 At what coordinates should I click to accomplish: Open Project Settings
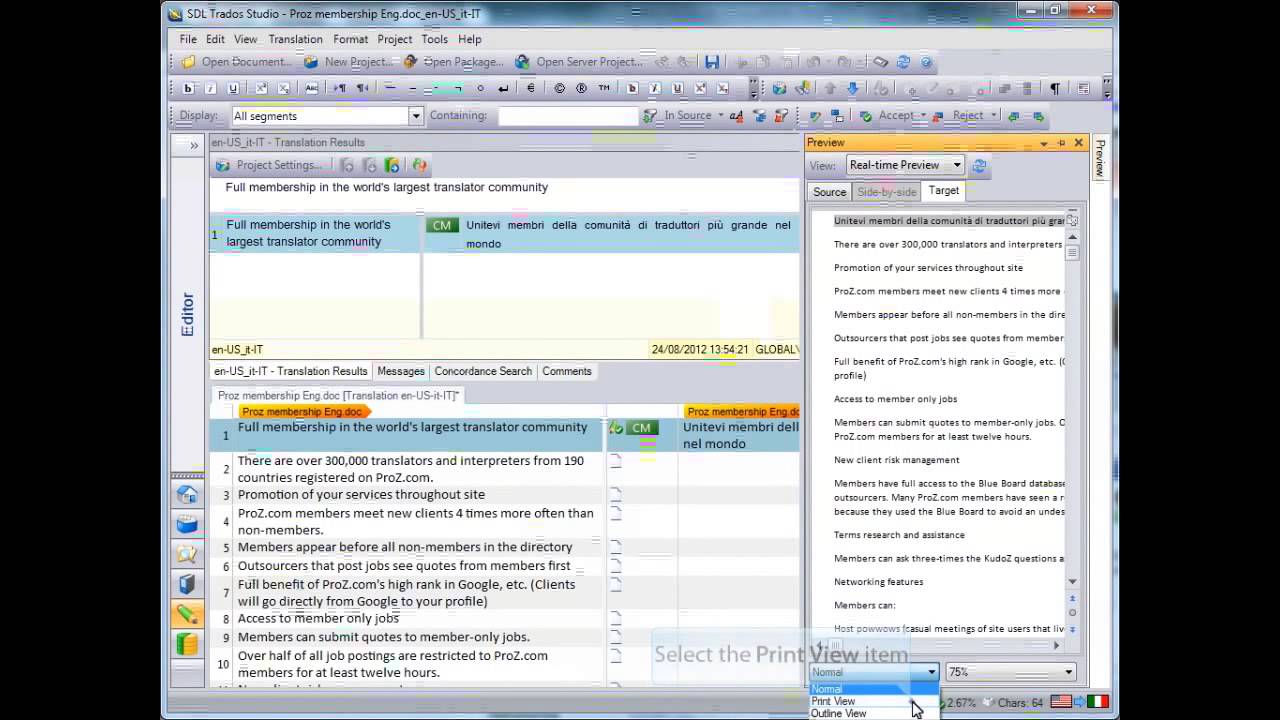pyautogui.click(x=270, y=165)
